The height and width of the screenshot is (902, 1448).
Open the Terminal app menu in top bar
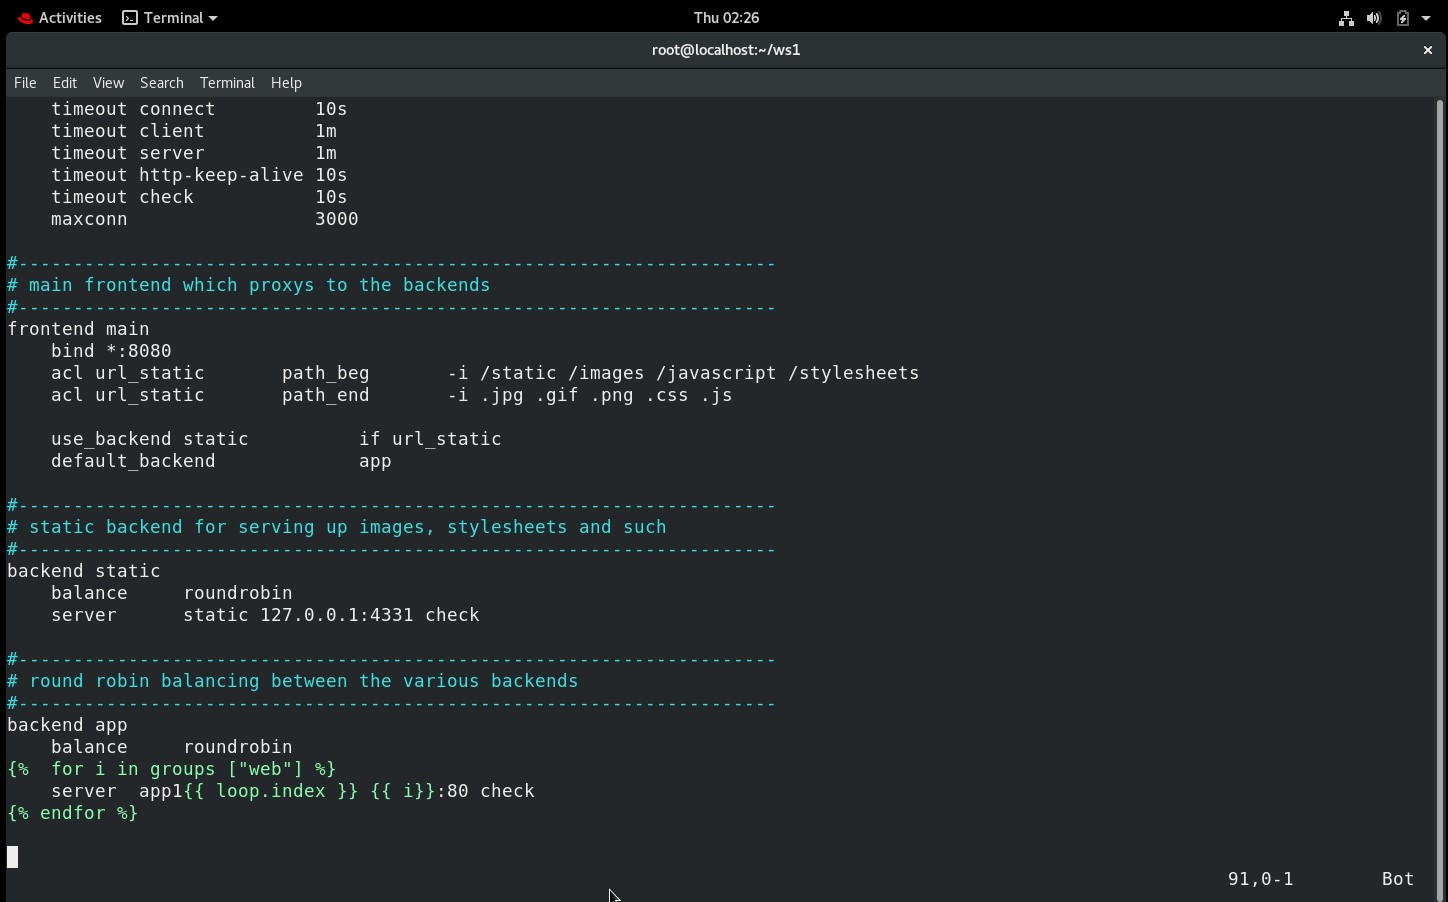tap(170, 18)
